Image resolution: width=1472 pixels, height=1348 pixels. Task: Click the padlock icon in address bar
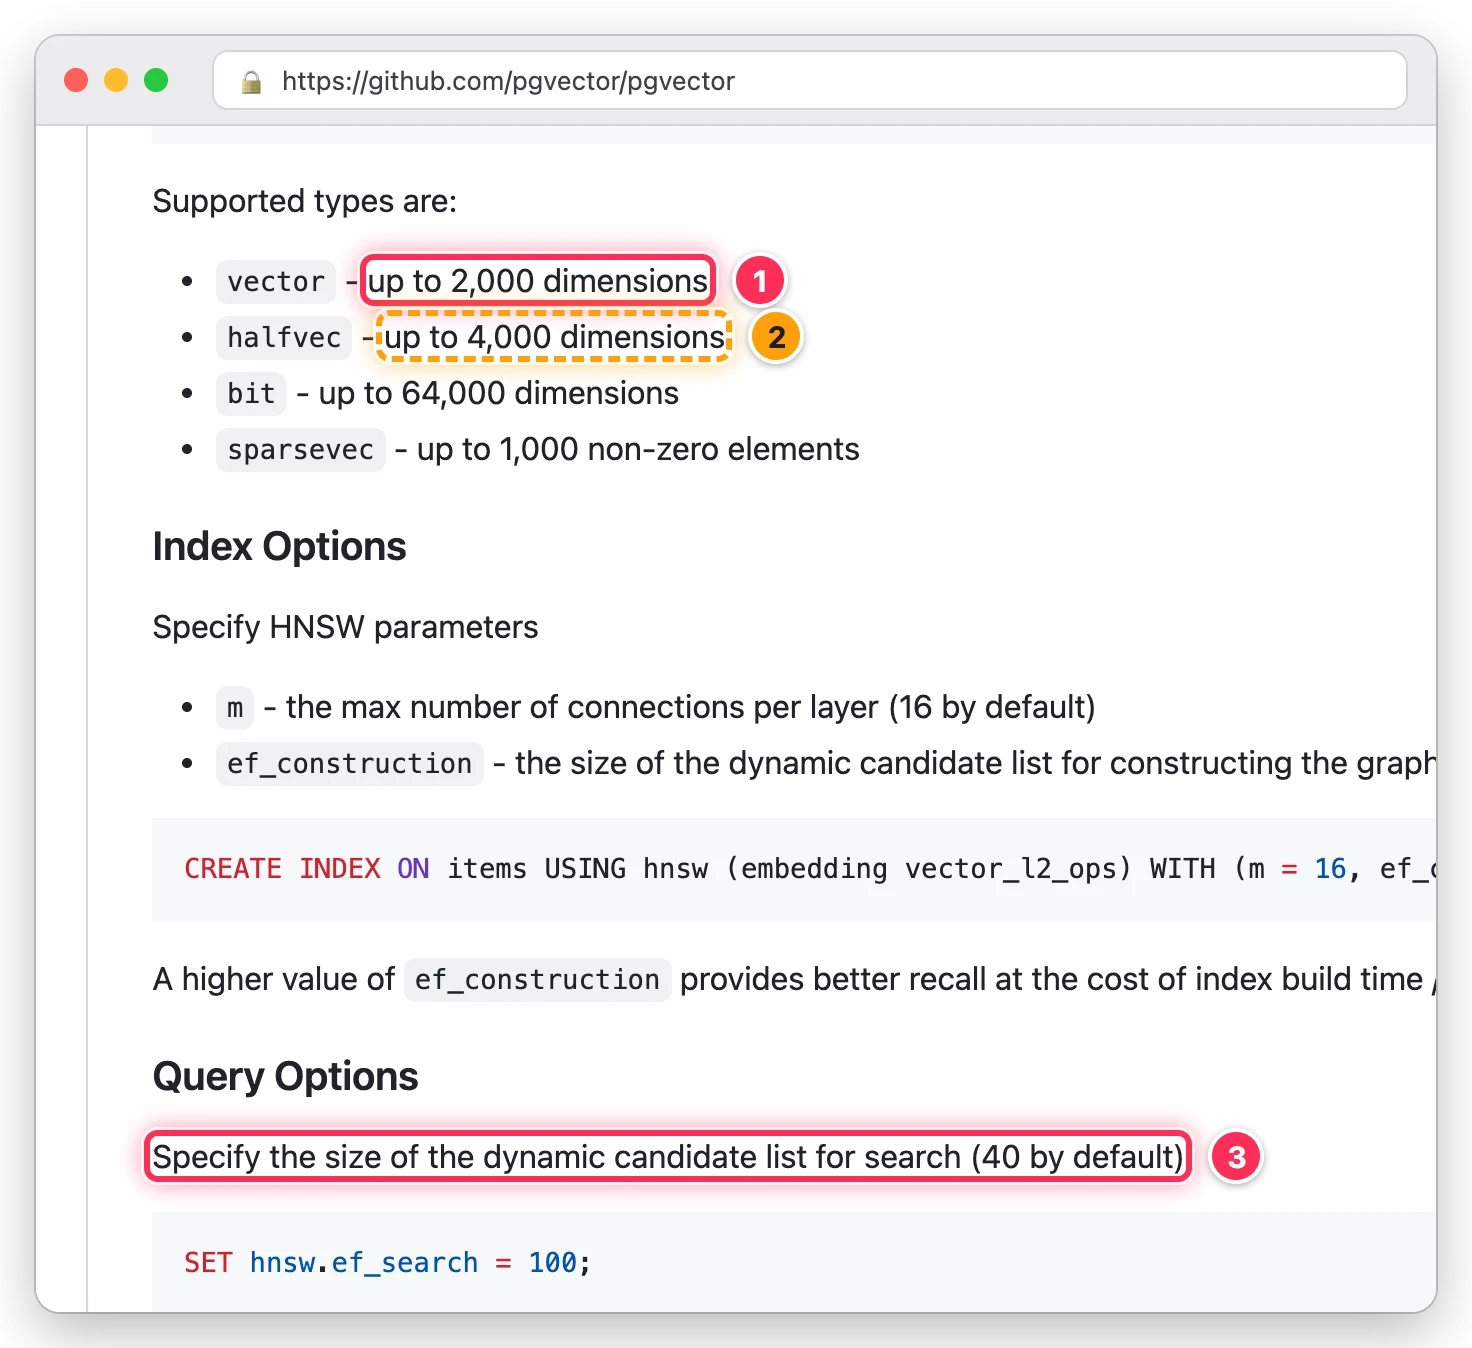(251, 82)
